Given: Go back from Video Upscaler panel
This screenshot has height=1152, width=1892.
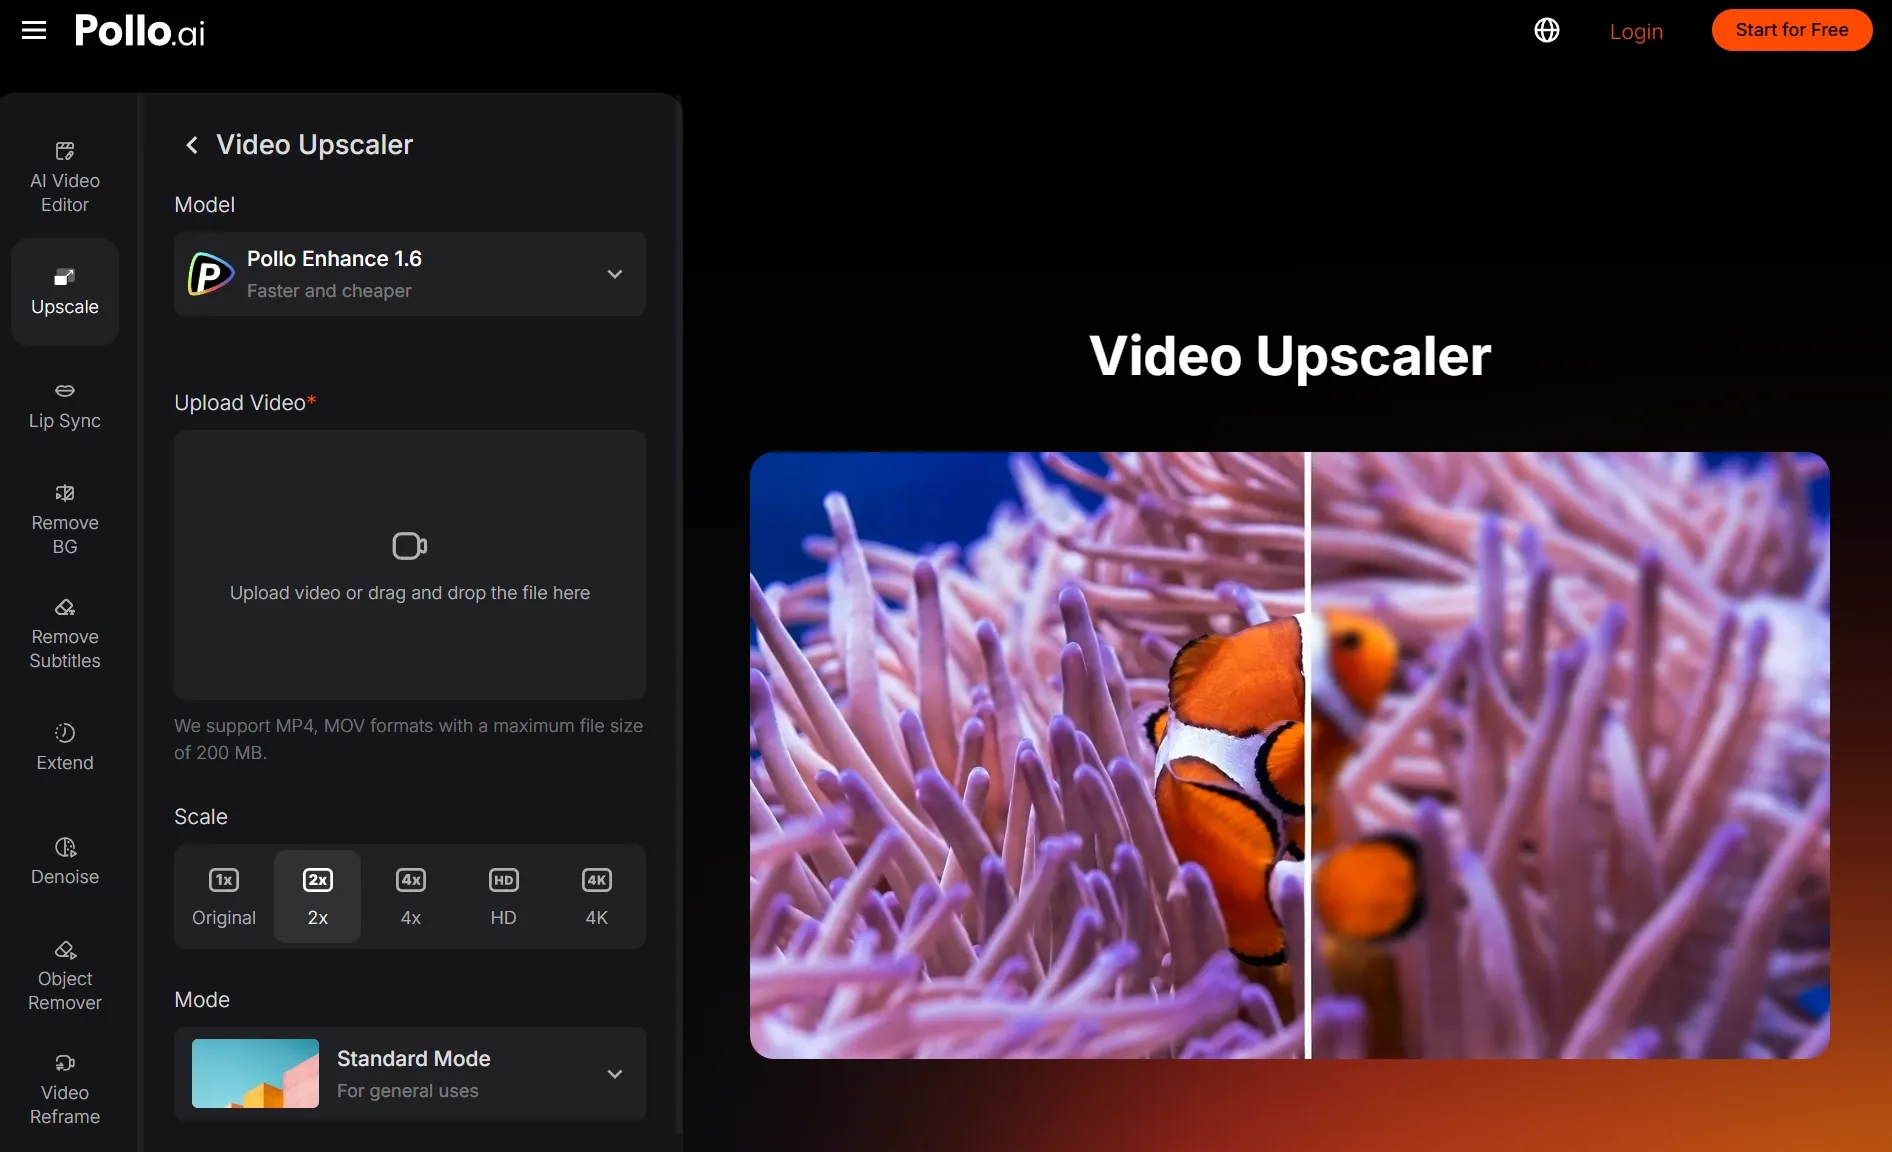Looking at the screenshot, I should click(x=192, y=145).
